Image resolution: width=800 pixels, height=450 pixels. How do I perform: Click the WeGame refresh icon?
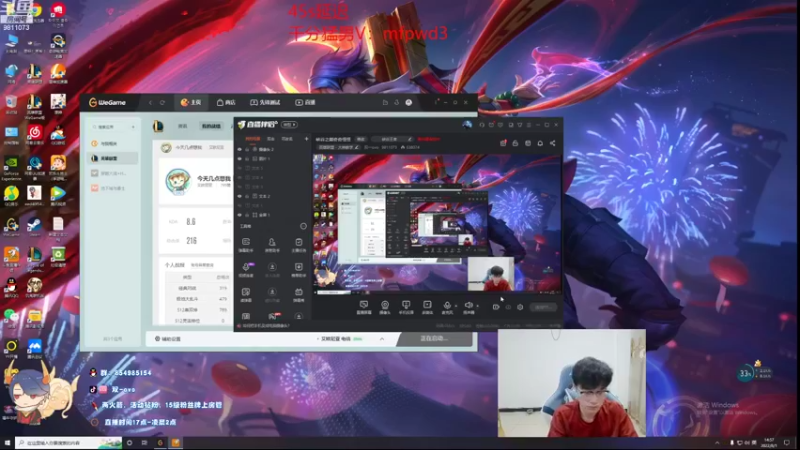[x=162, y=103]
